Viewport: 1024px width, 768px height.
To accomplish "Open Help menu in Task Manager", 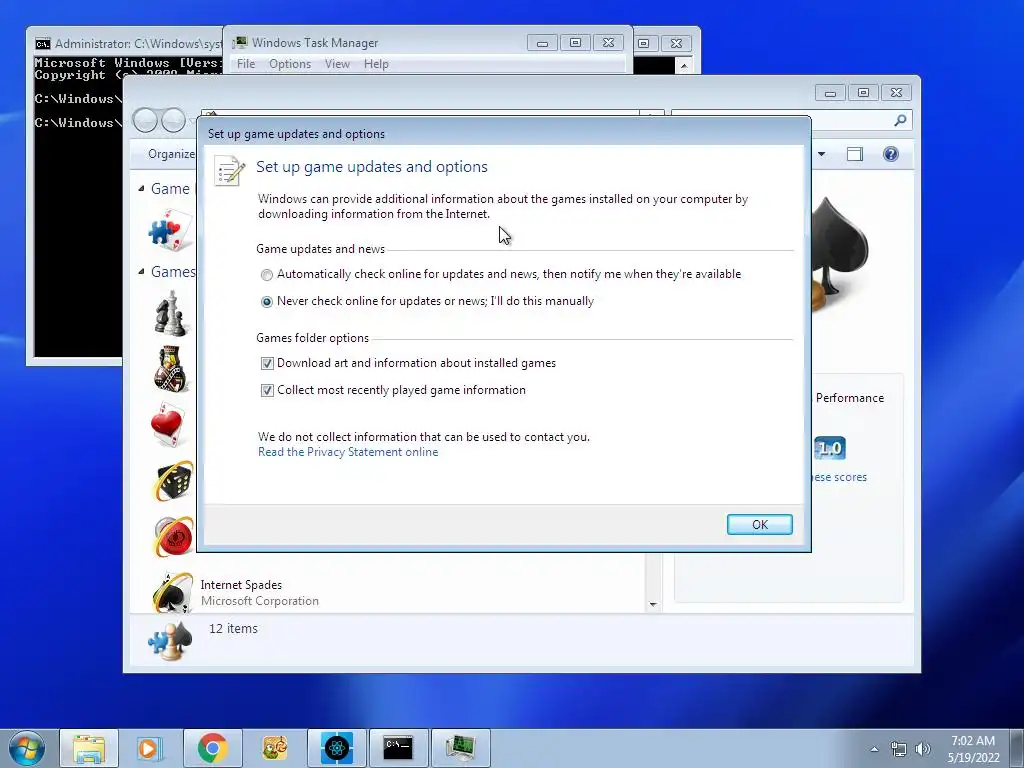I will click(x=376, y=64).
